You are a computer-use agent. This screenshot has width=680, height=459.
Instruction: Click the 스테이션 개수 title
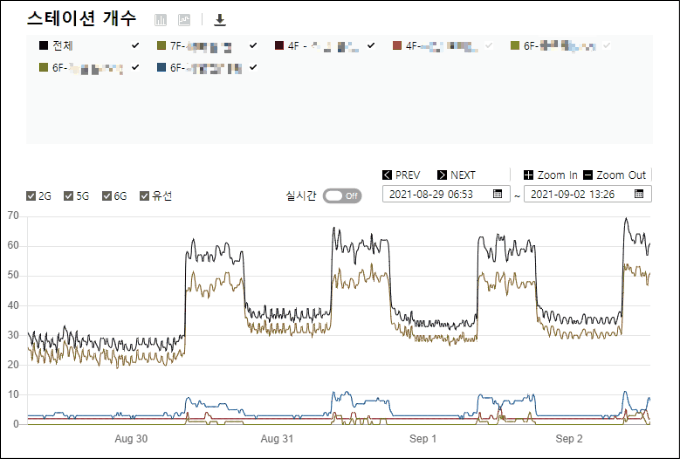pyautogui.click(x=82, y=19)
